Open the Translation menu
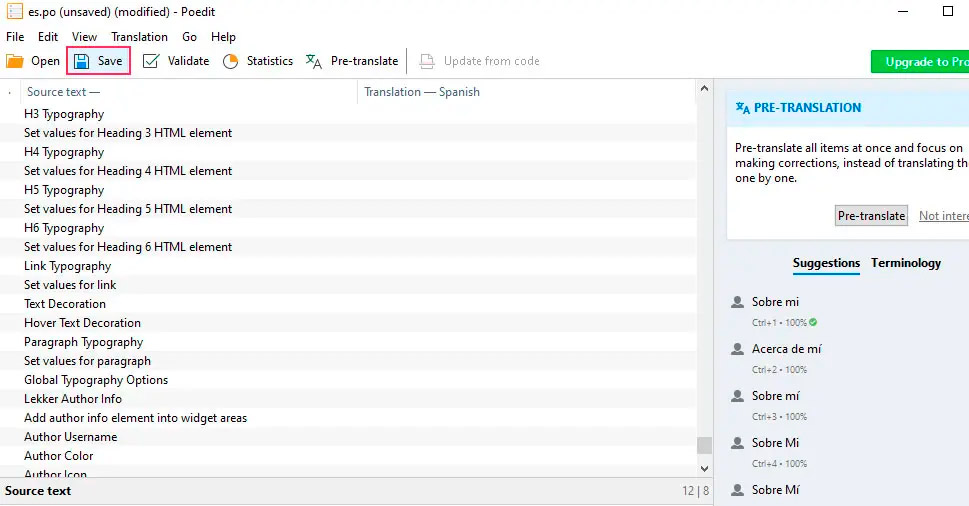Viewport: 969px width, 506px height. tap(139, 37)
